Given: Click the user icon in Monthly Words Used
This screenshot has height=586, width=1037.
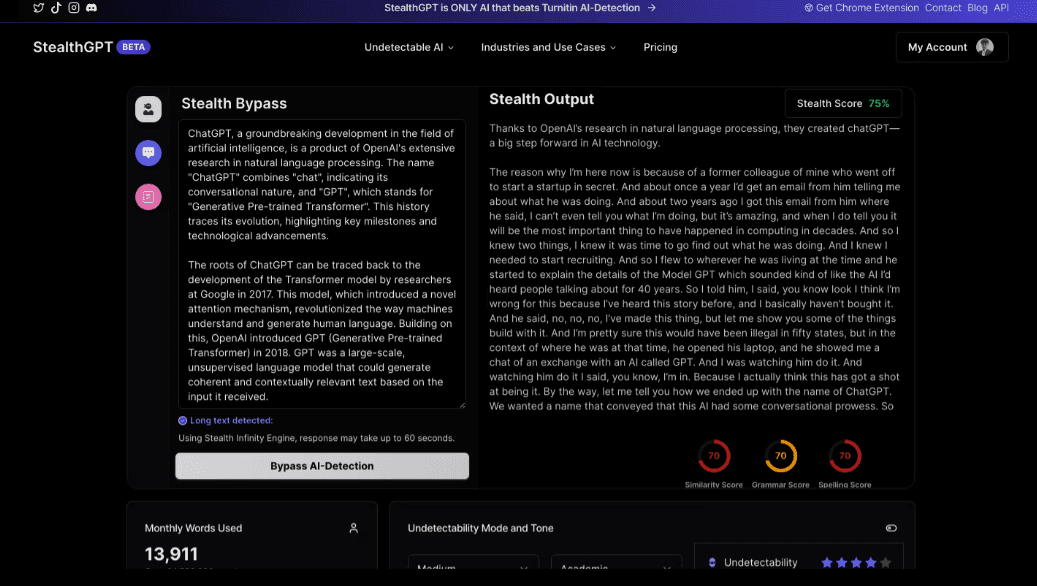Looking at the screenshot, I should click(353, 528).
